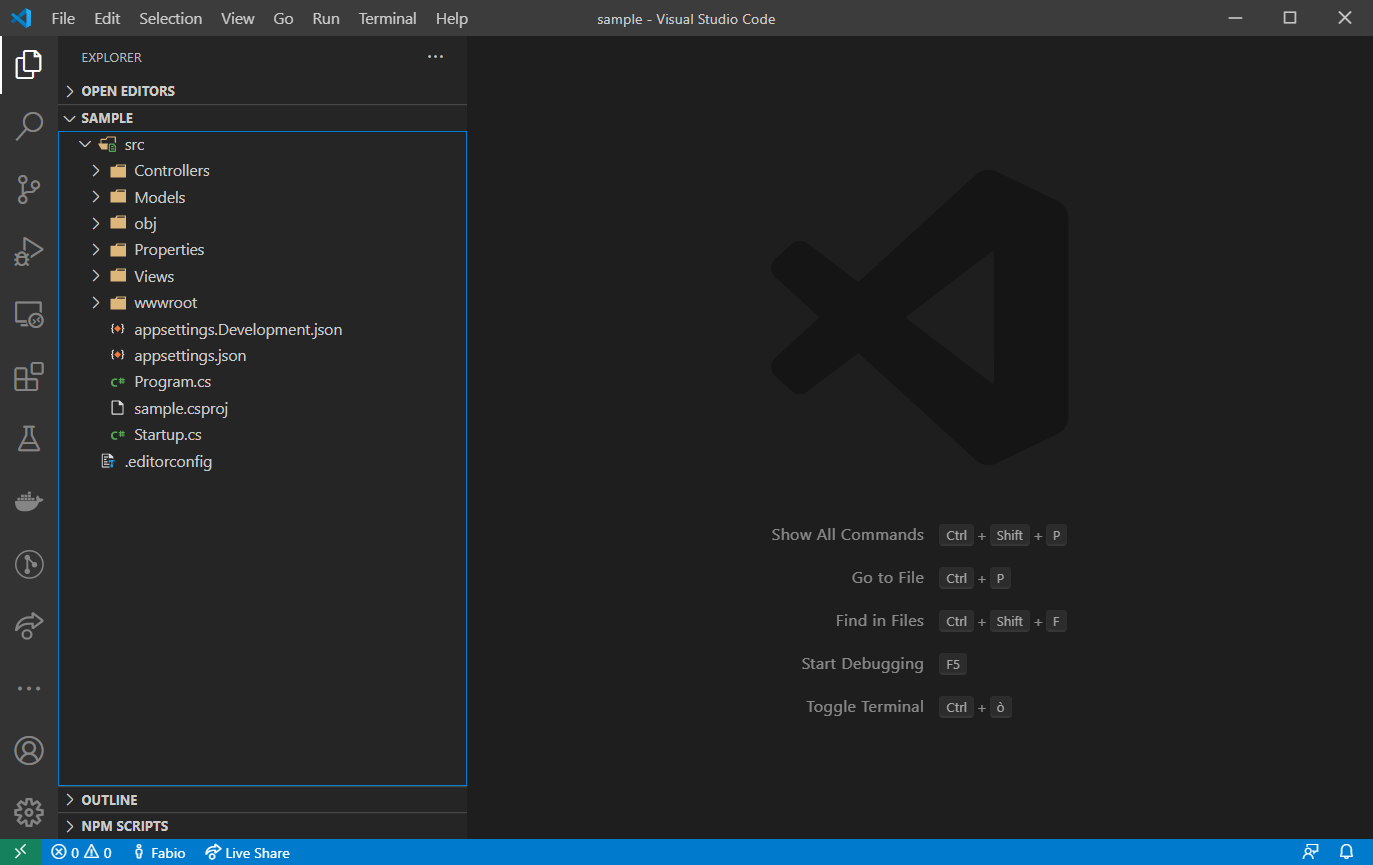Screen dimensions: 1373x865
Task: Click the errors and warnings status indicator
Action: pos(81,853)
